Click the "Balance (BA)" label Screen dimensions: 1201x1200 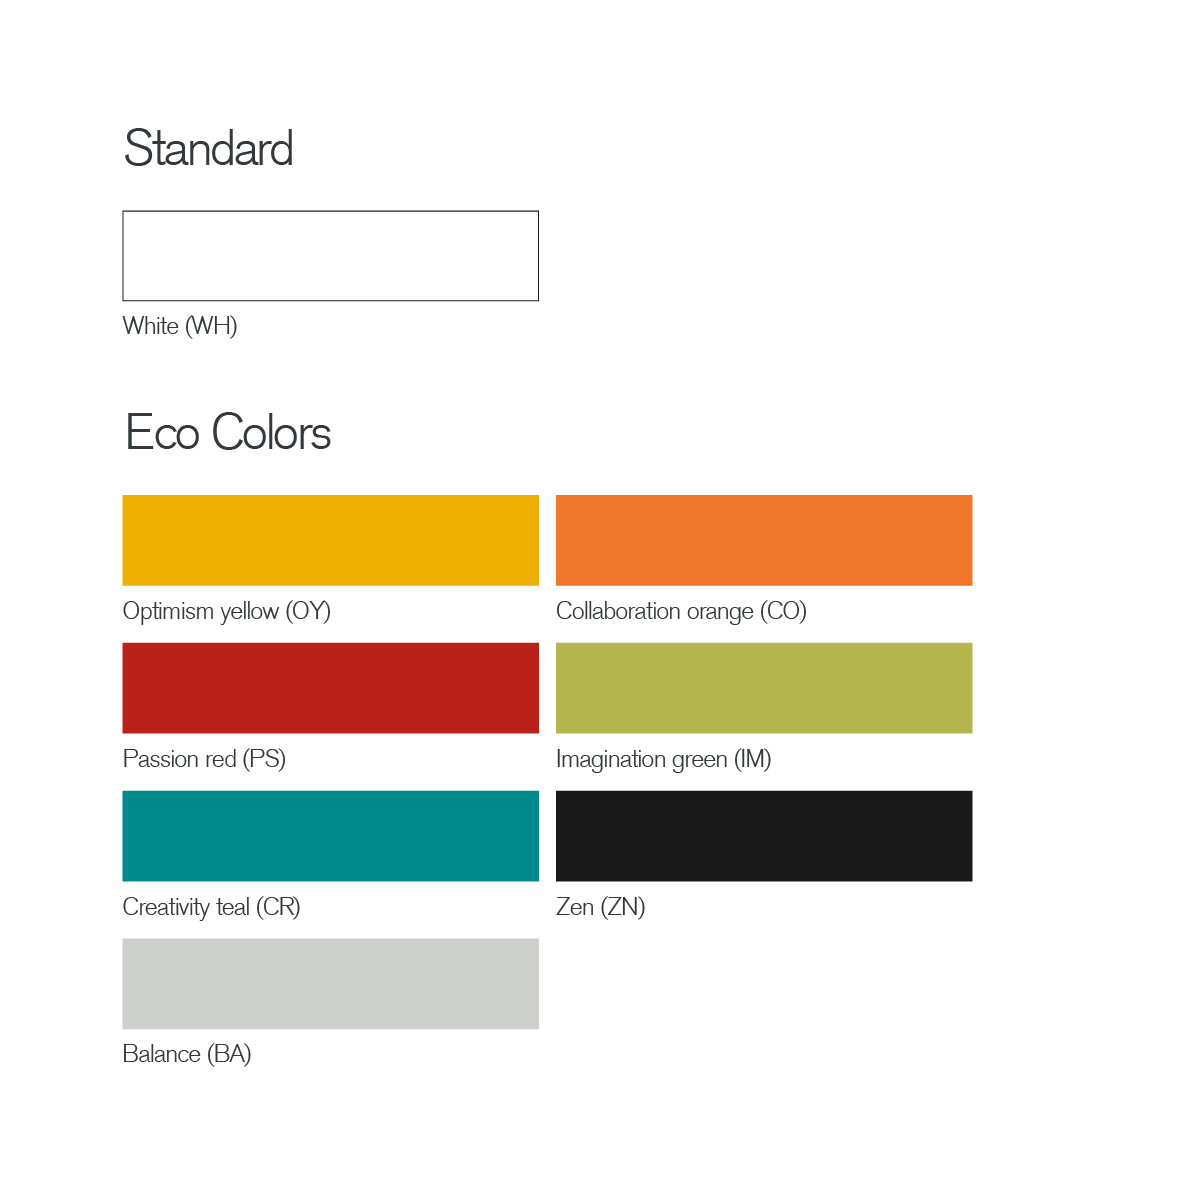[187, 1054]
